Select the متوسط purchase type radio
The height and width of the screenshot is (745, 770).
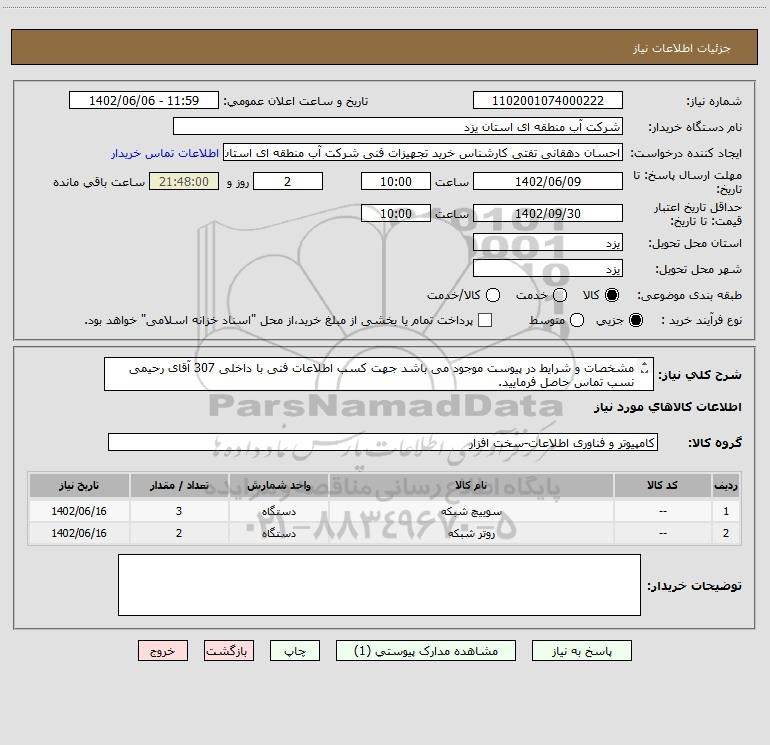(x=577, y=320)
